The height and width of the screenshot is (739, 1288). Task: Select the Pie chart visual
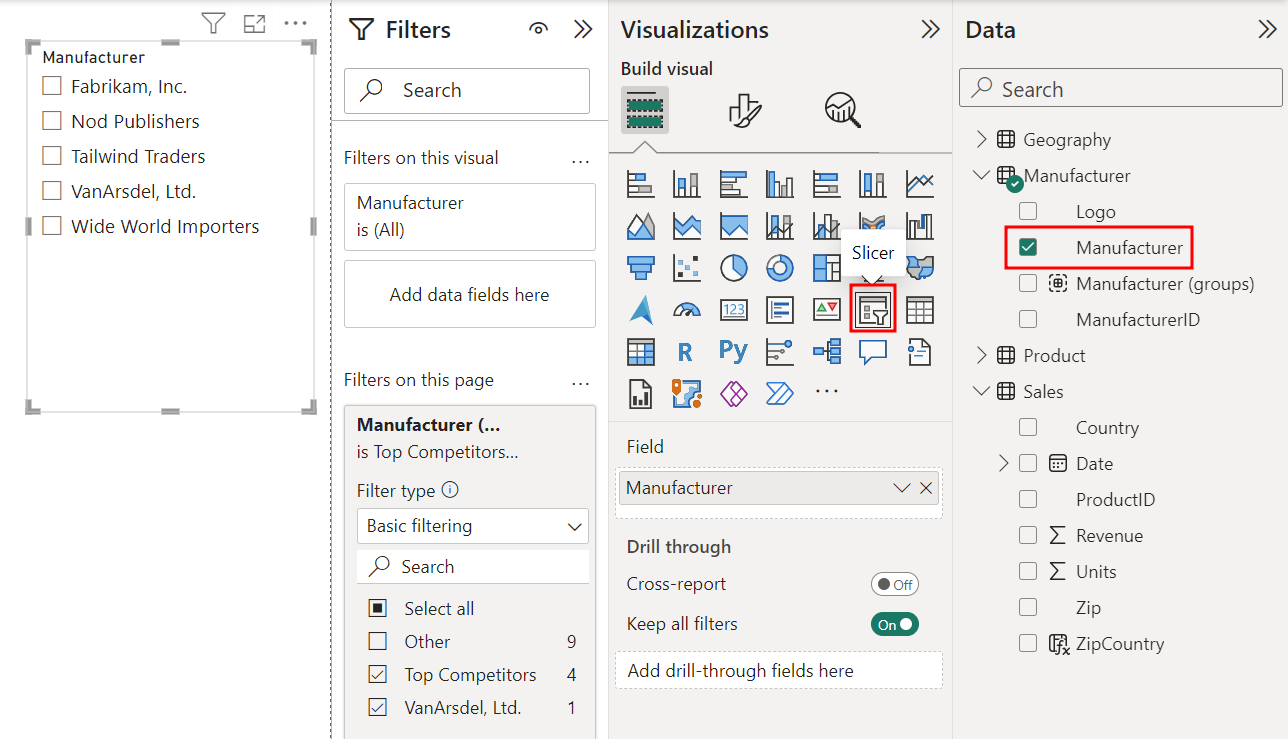click(x=733, y=268)
